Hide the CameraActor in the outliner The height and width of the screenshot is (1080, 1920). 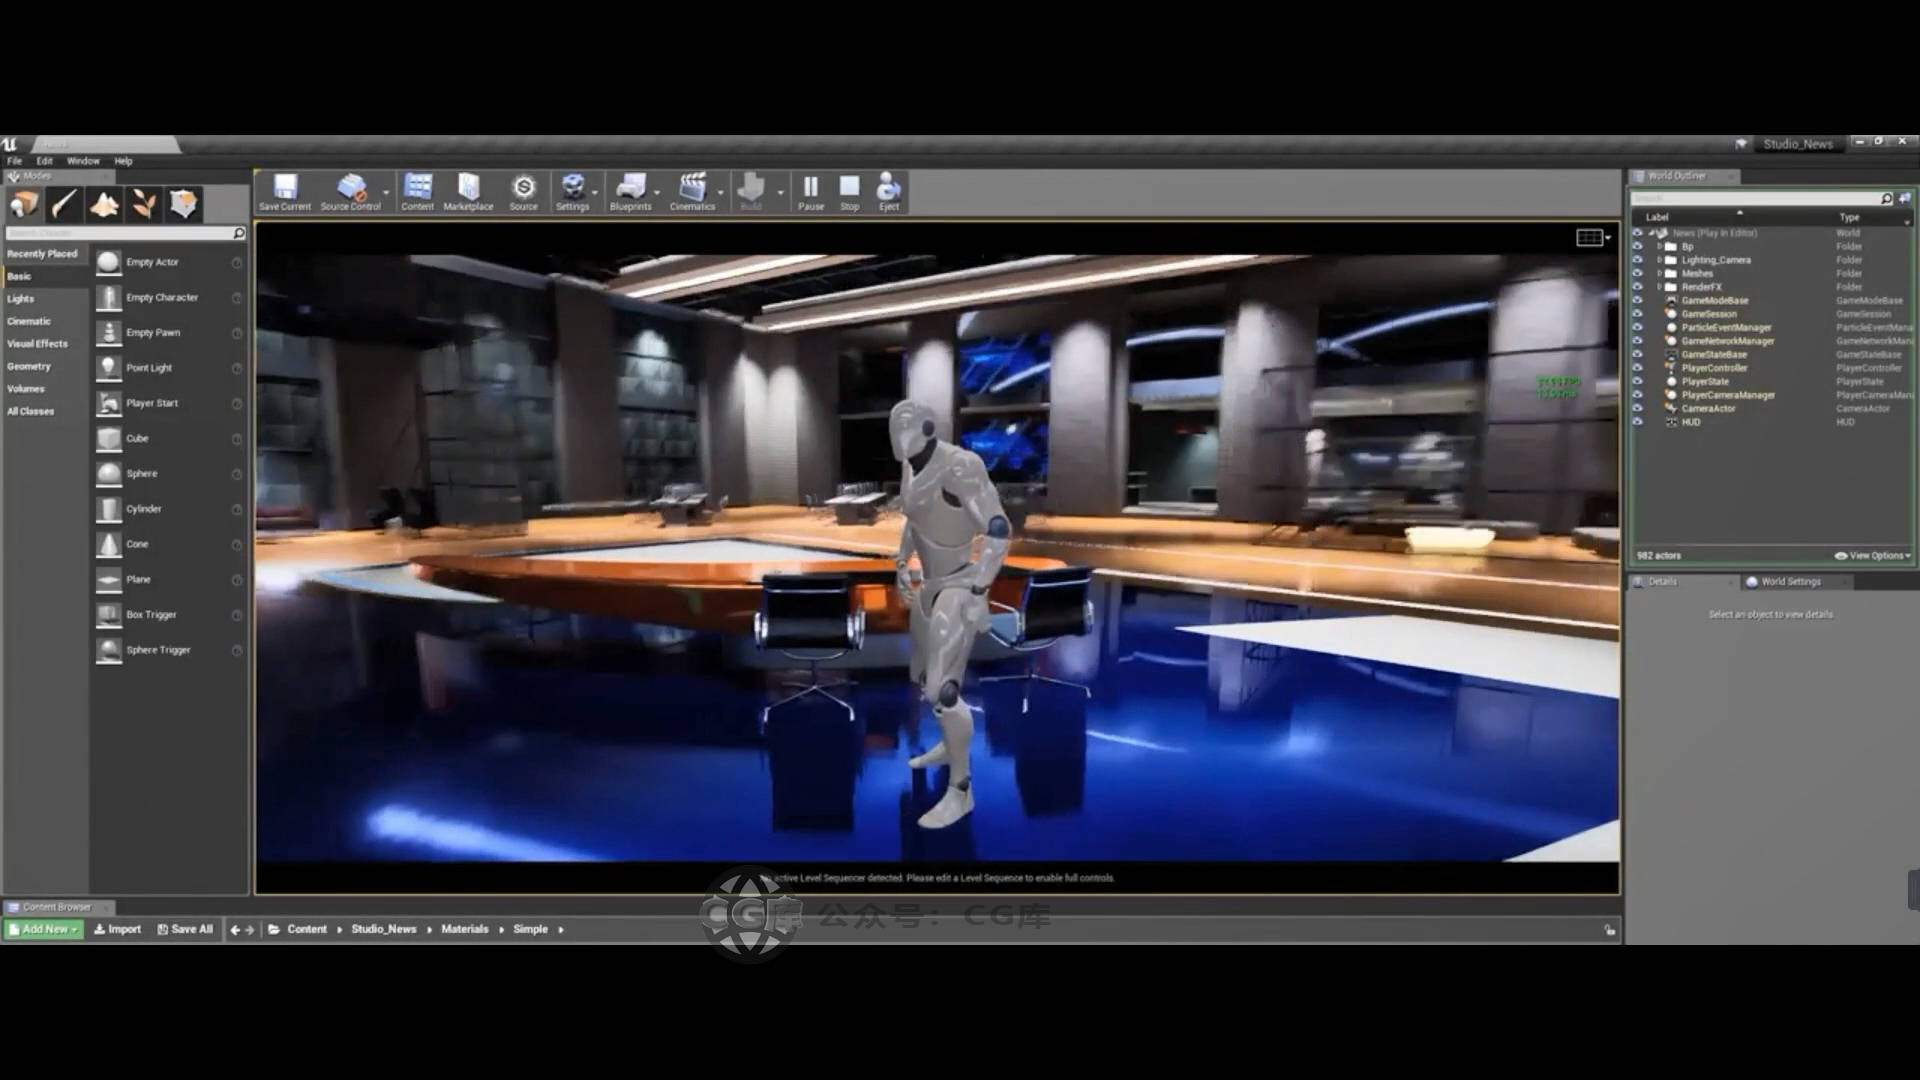pos(1637,408)
